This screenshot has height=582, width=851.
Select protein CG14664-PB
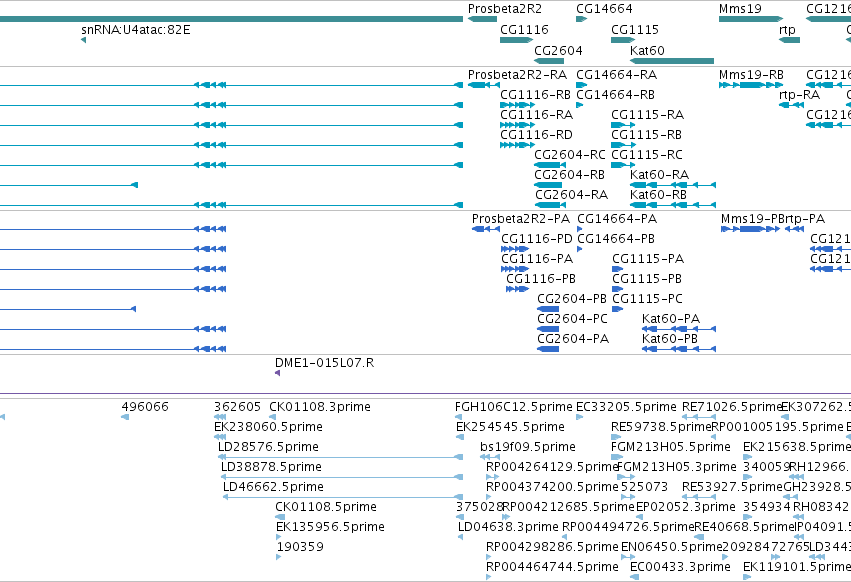point(616,239)
